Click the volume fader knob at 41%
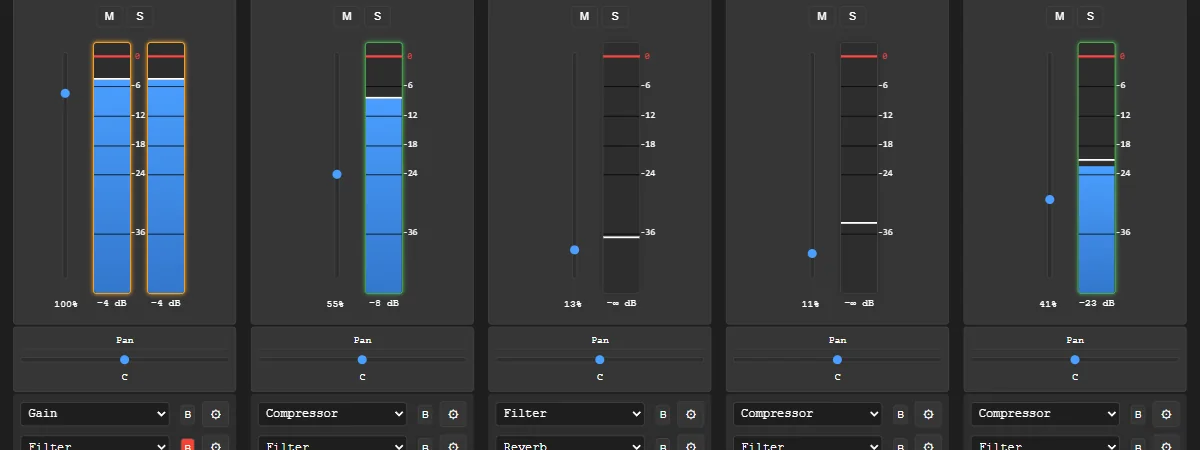Viewport: 1200px width, 450px height. click(x=1050, y=199)
